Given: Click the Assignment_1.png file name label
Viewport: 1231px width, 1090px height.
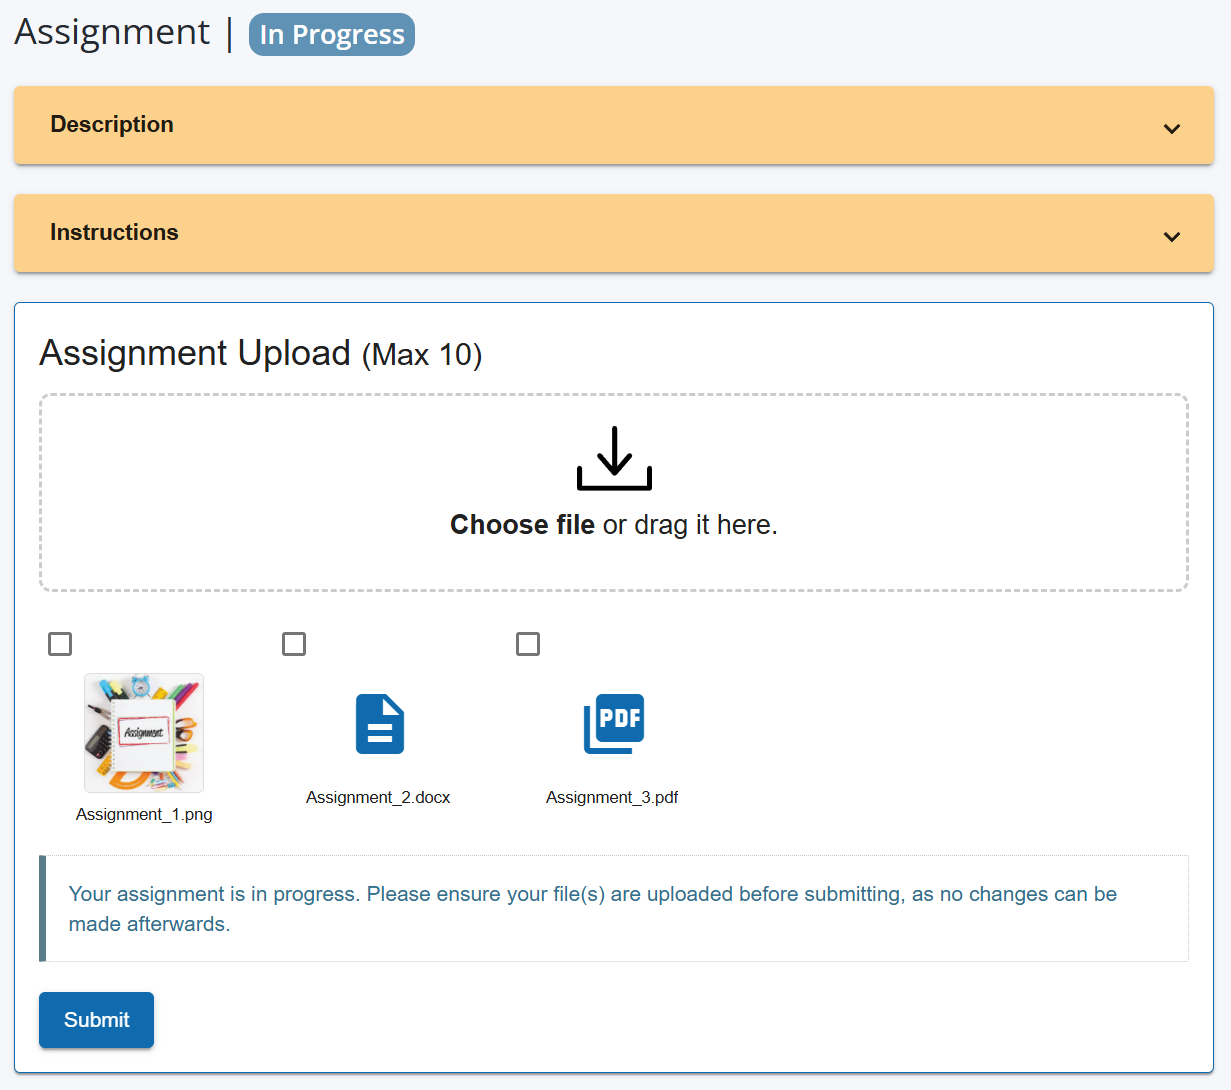Looking at the screenshot, I should 144,814.
